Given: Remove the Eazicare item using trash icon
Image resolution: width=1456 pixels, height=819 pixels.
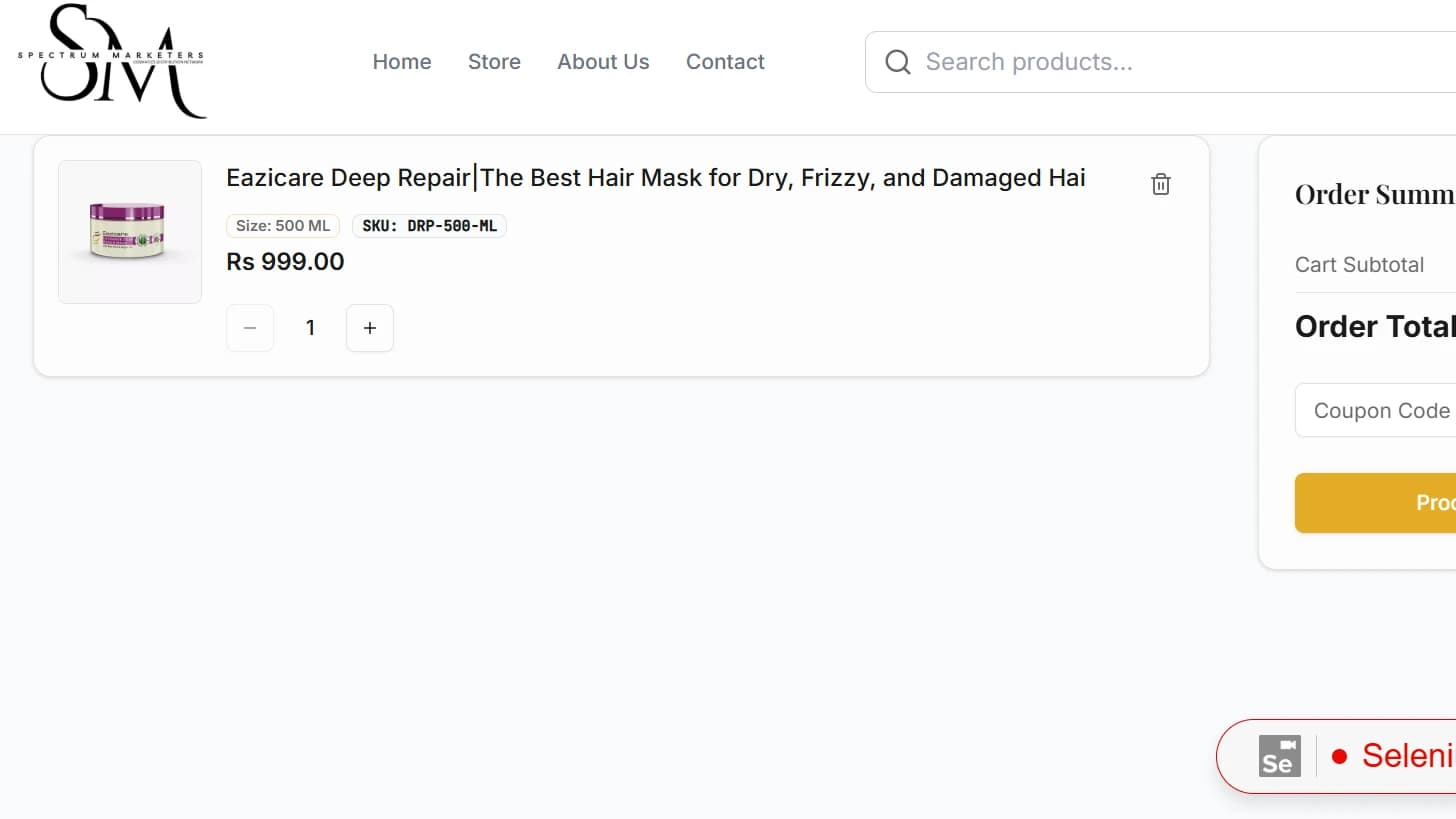Looking at the screenshot, I should [1160, 184].
